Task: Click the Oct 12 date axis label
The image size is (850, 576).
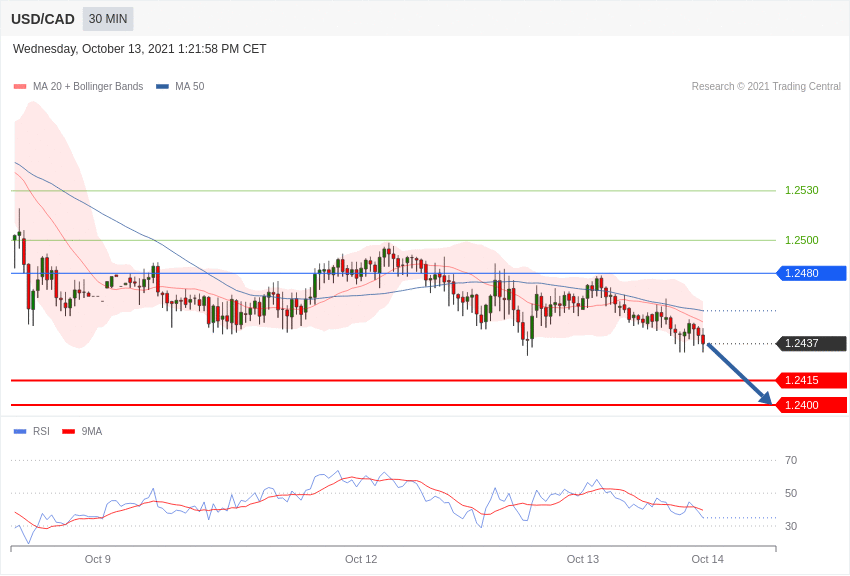Action: (x=361, y=559)
